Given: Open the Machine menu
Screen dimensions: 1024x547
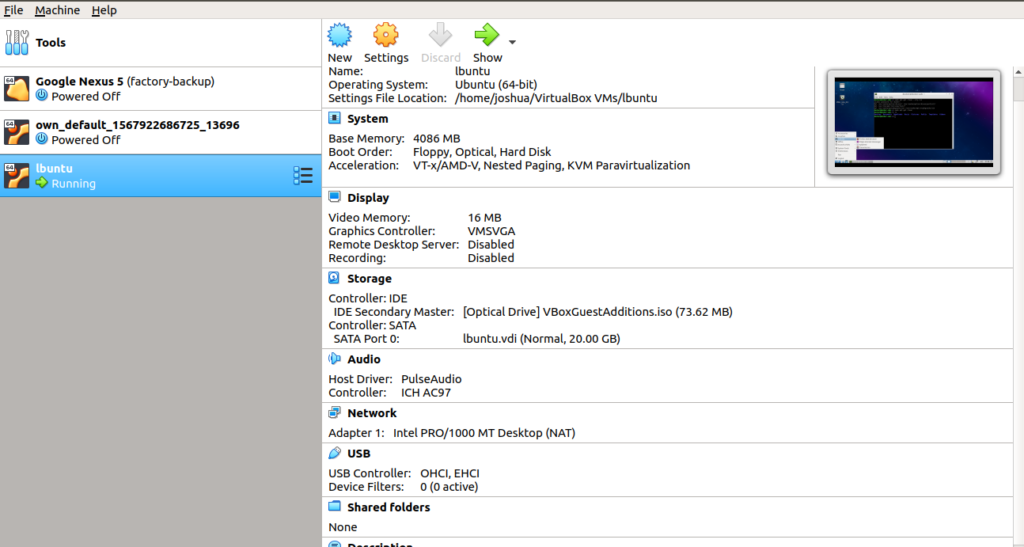Looking at the screenshot, I should (x=57, y=10).
